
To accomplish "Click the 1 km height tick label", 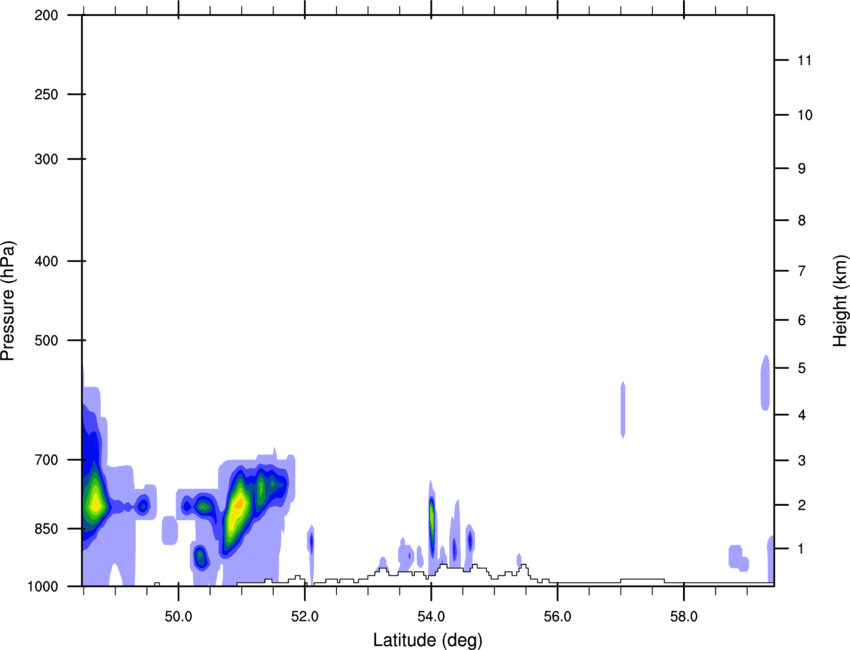I will (802, 549).
